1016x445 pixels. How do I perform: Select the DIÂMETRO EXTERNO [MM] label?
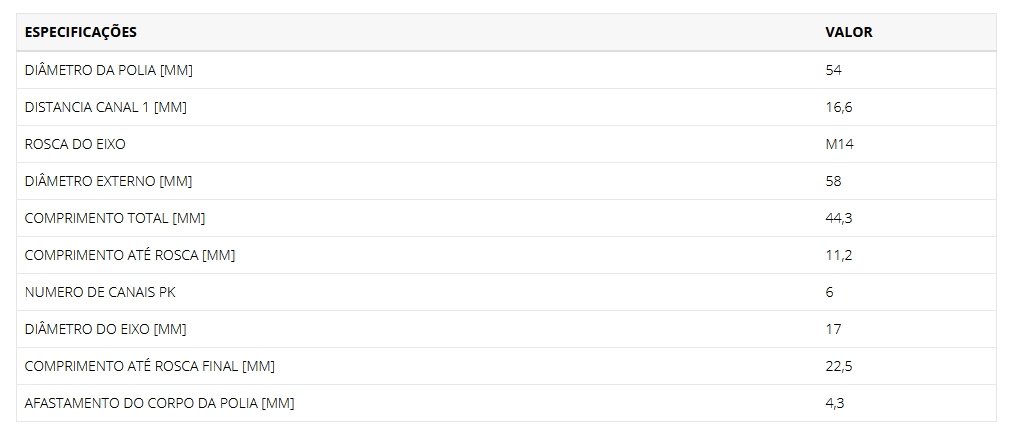pos(108,181)
